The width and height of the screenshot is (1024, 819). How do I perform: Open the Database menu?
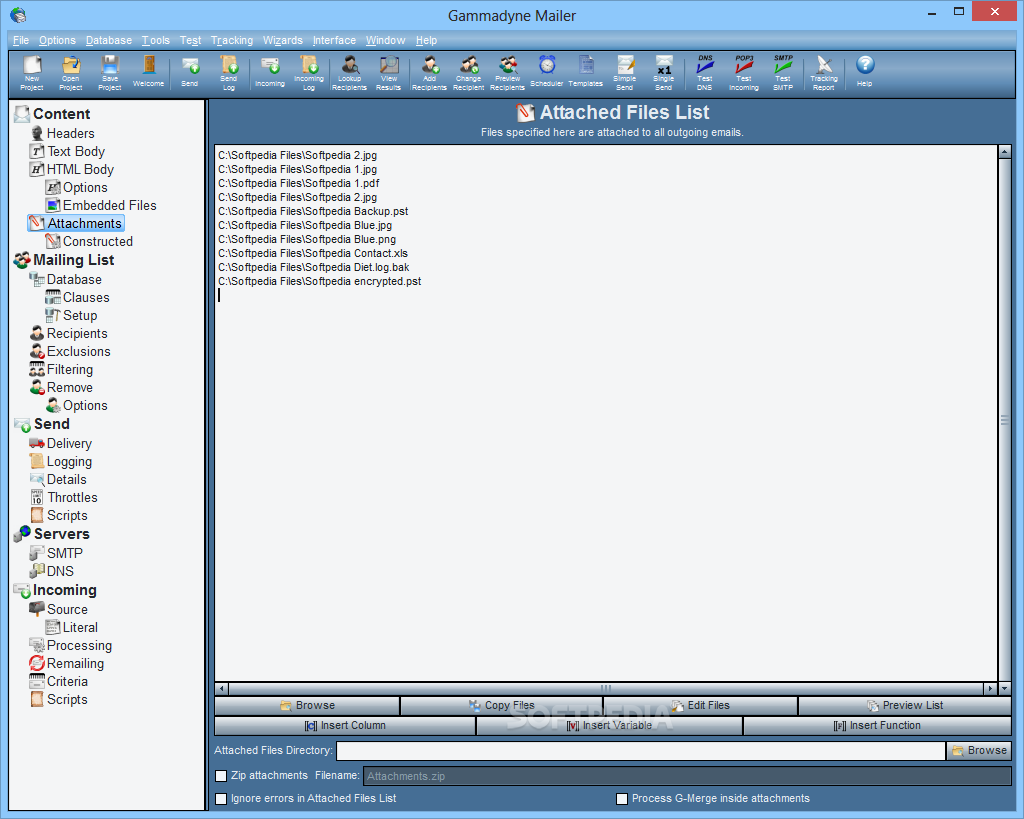pyautogui.click(x=108, y=40)
